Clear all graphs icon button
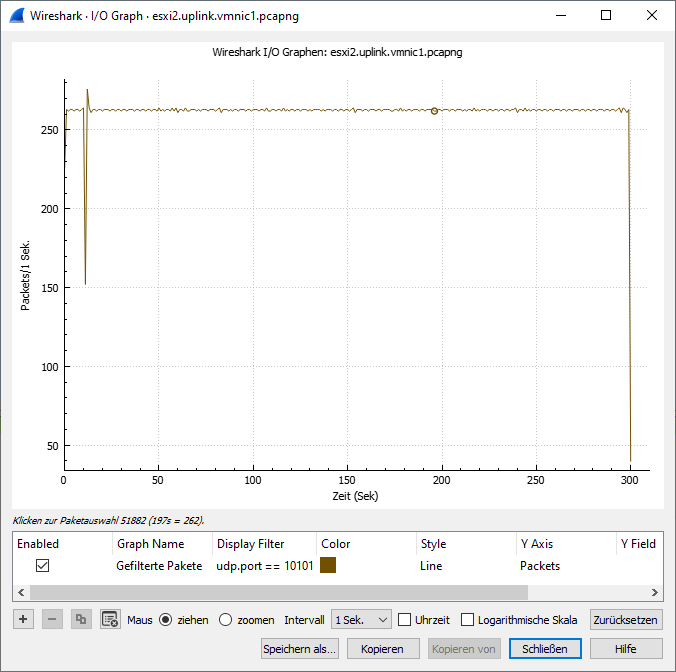The height and width of the screenshot is (672, 676). [110, 619]
